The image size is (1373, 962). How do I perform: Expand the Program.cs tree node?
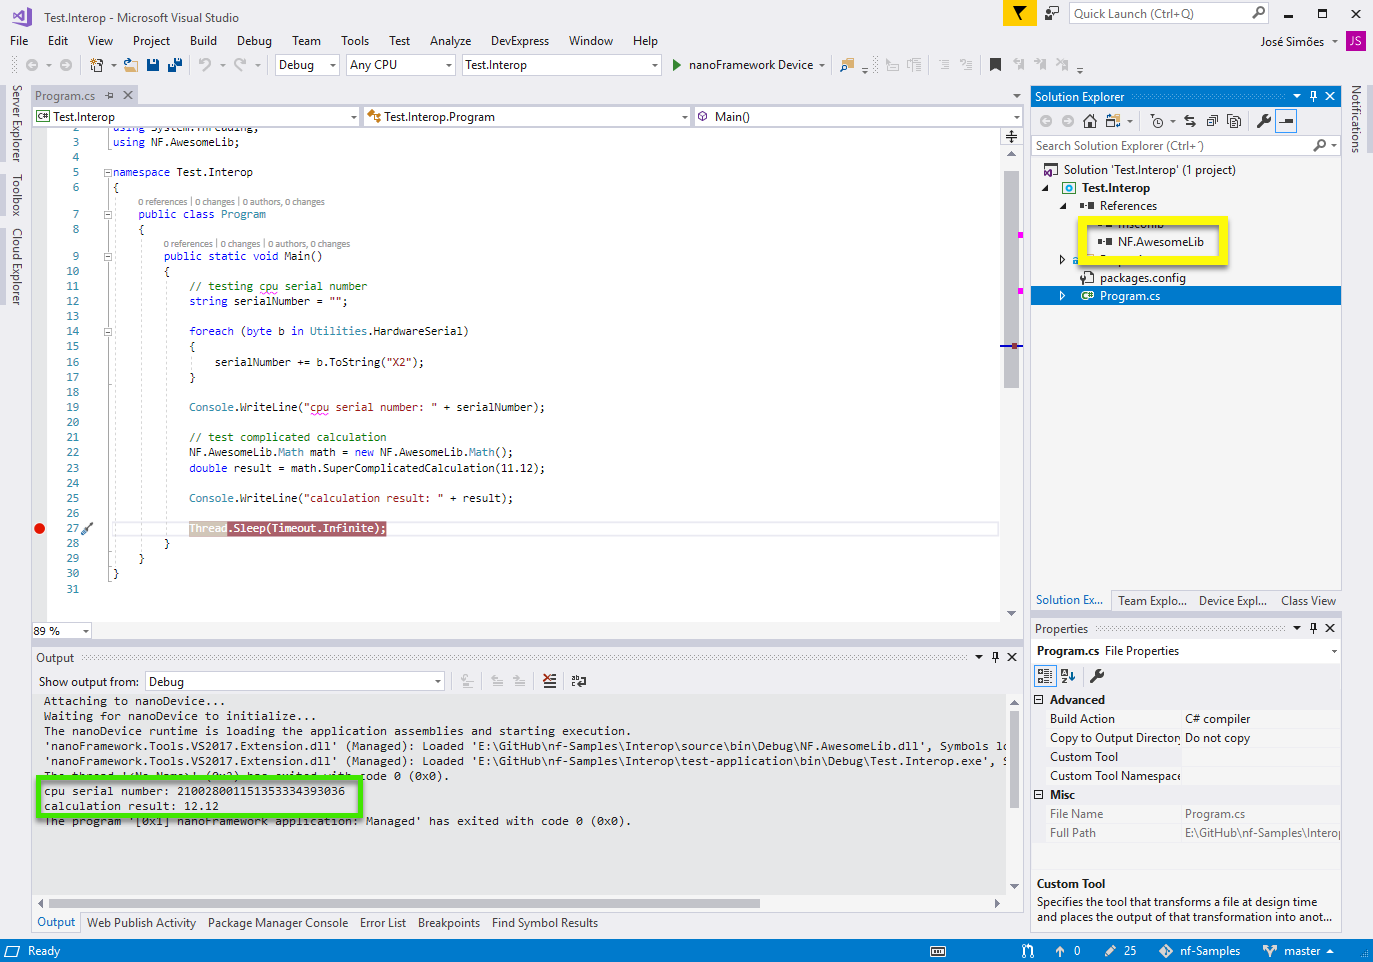[1062, 296]
